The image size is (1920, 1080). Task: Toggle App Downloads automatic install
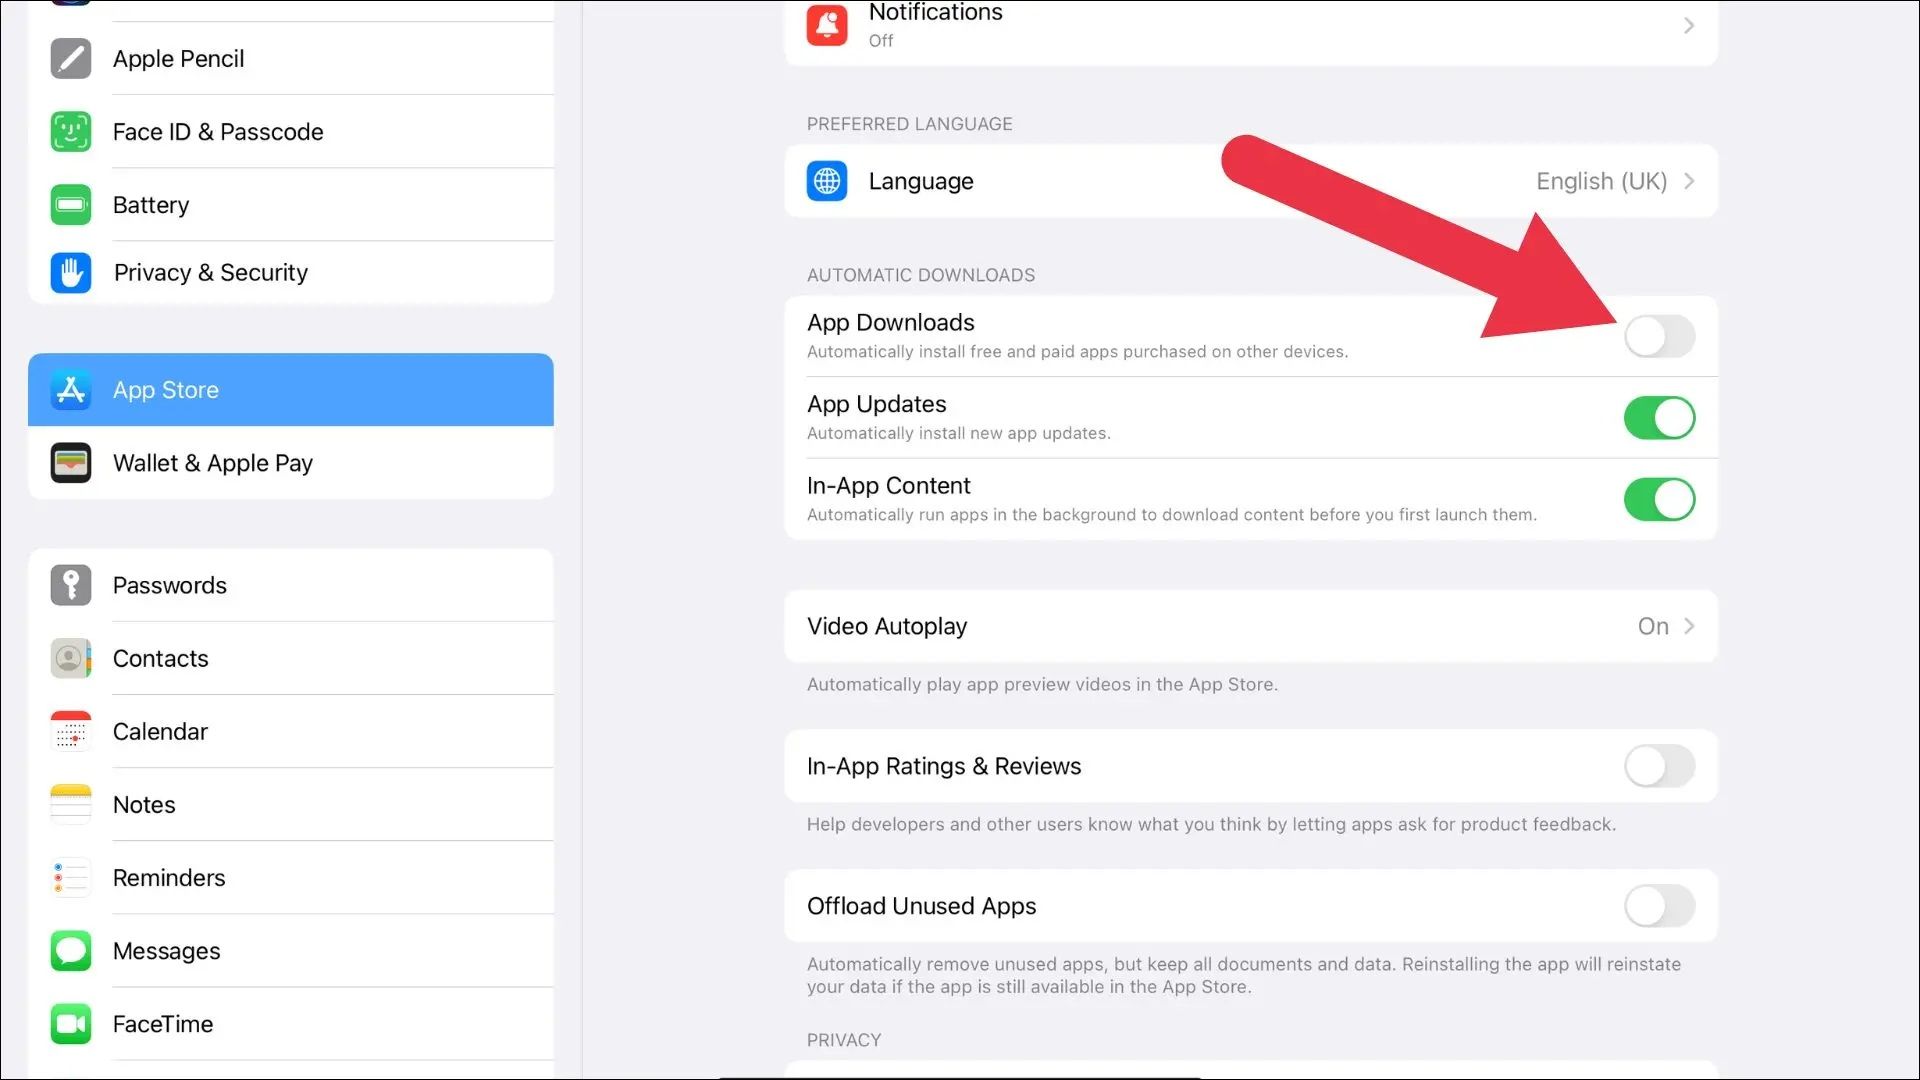(1659, 335)
